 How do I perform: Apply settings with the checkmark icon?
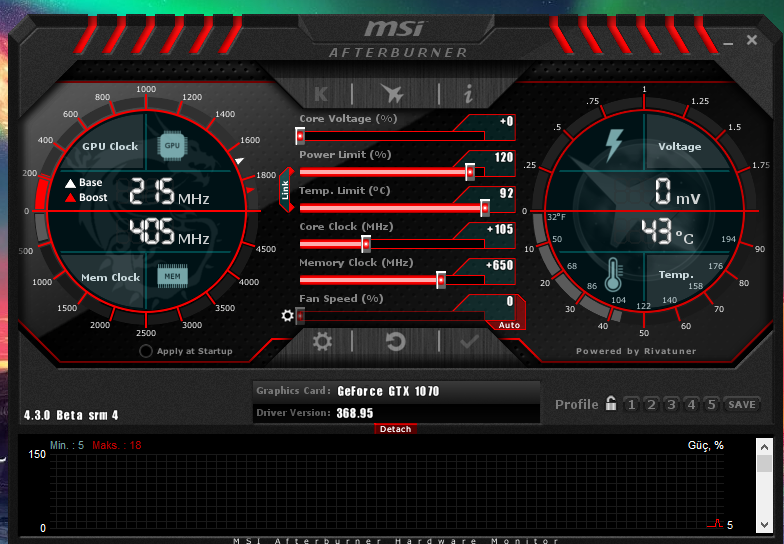pos(469,342)
